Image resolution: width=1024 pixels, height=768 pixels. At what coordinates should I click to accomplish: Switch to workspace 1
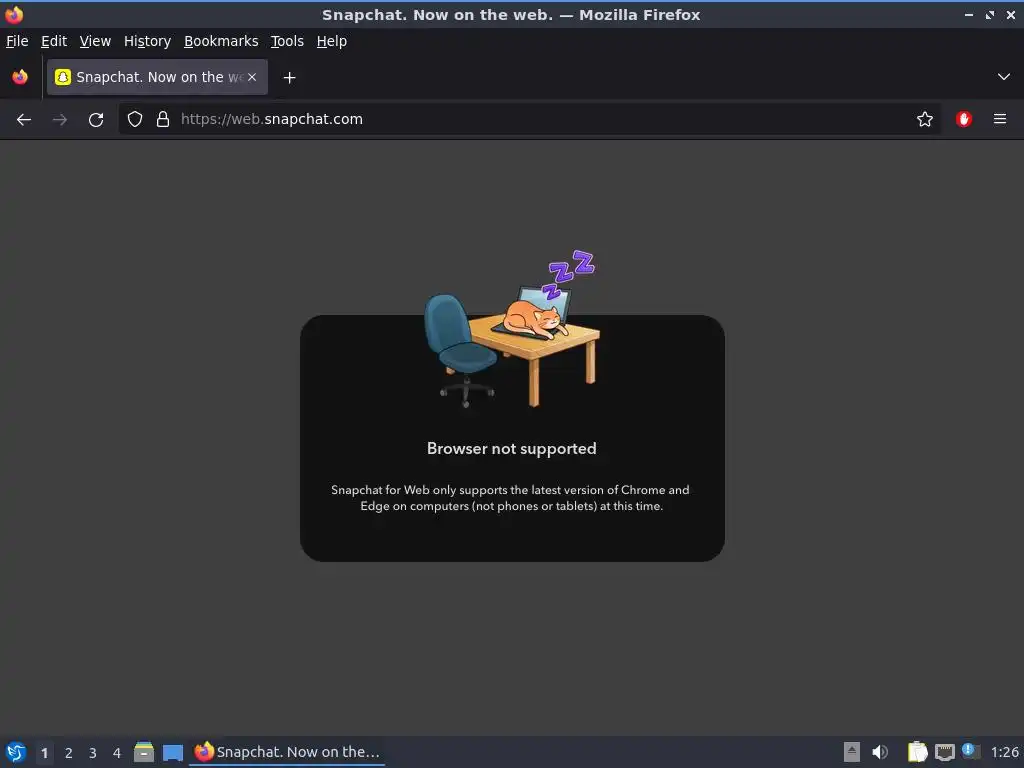(44, 753)
